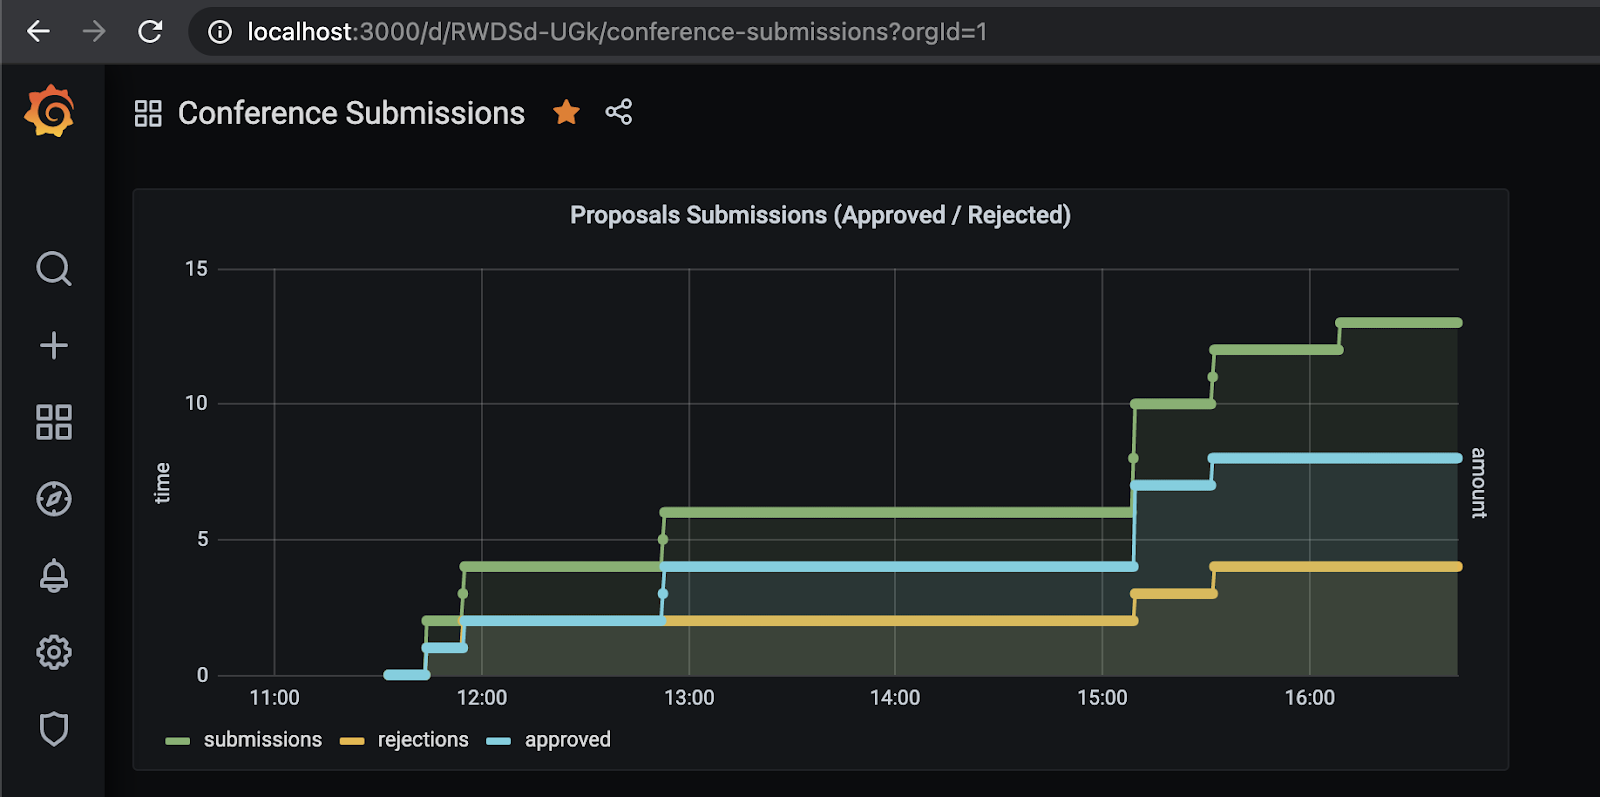Click the 13:00 x-axis label
This screenshot has height=797, width=1600.
pos(689,698)
